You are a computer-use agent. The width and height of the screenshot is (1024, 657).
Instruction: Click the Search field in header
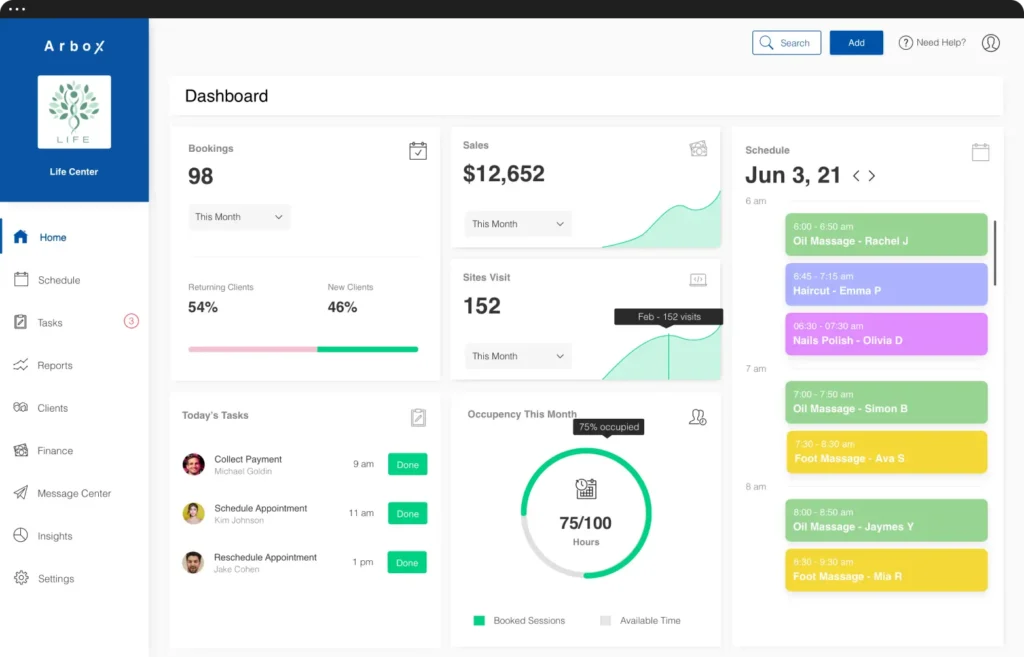click(x=786, y=43)
